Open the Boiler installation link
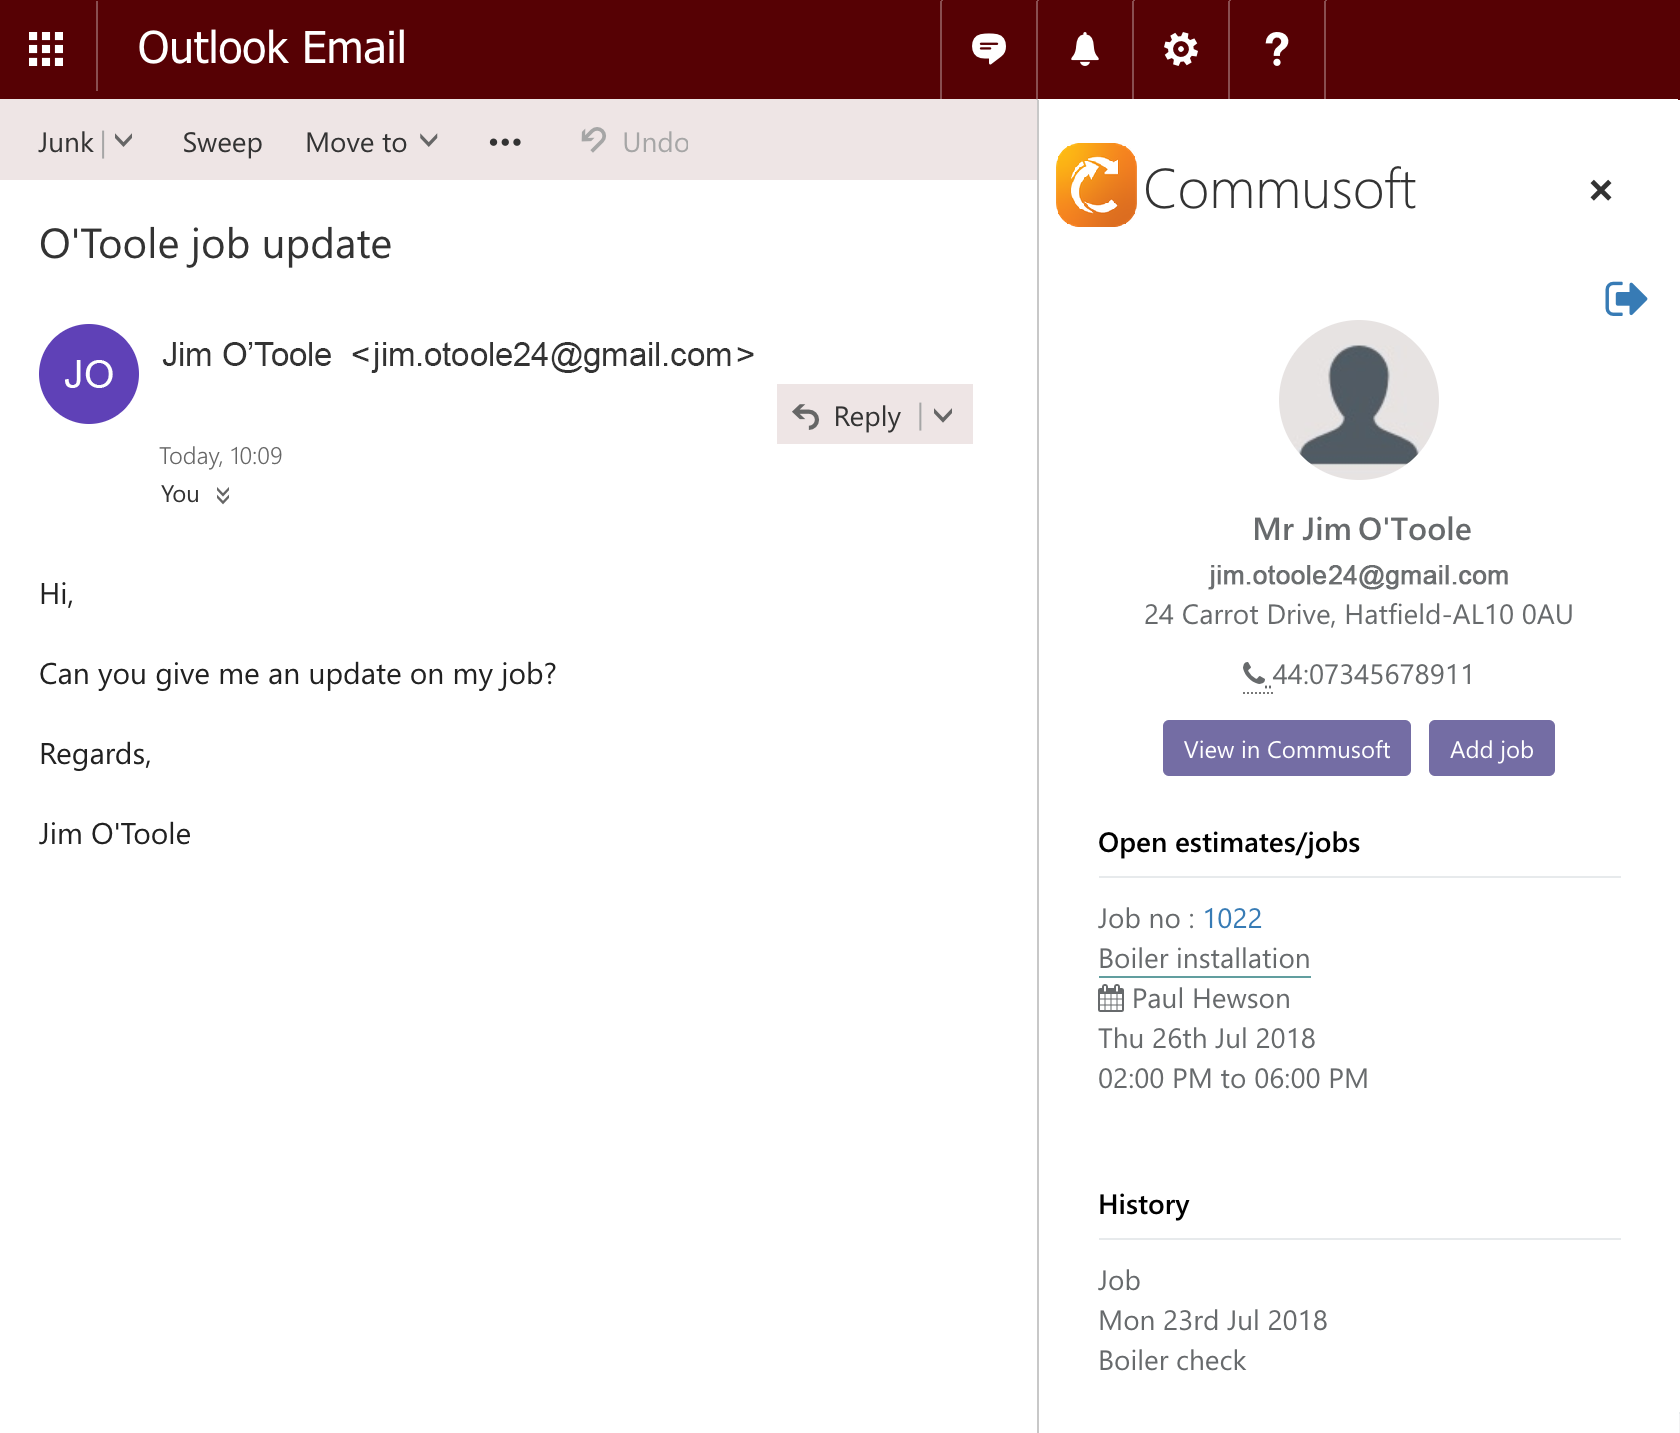The image size is (1680, 1433). coord(1204,959)
